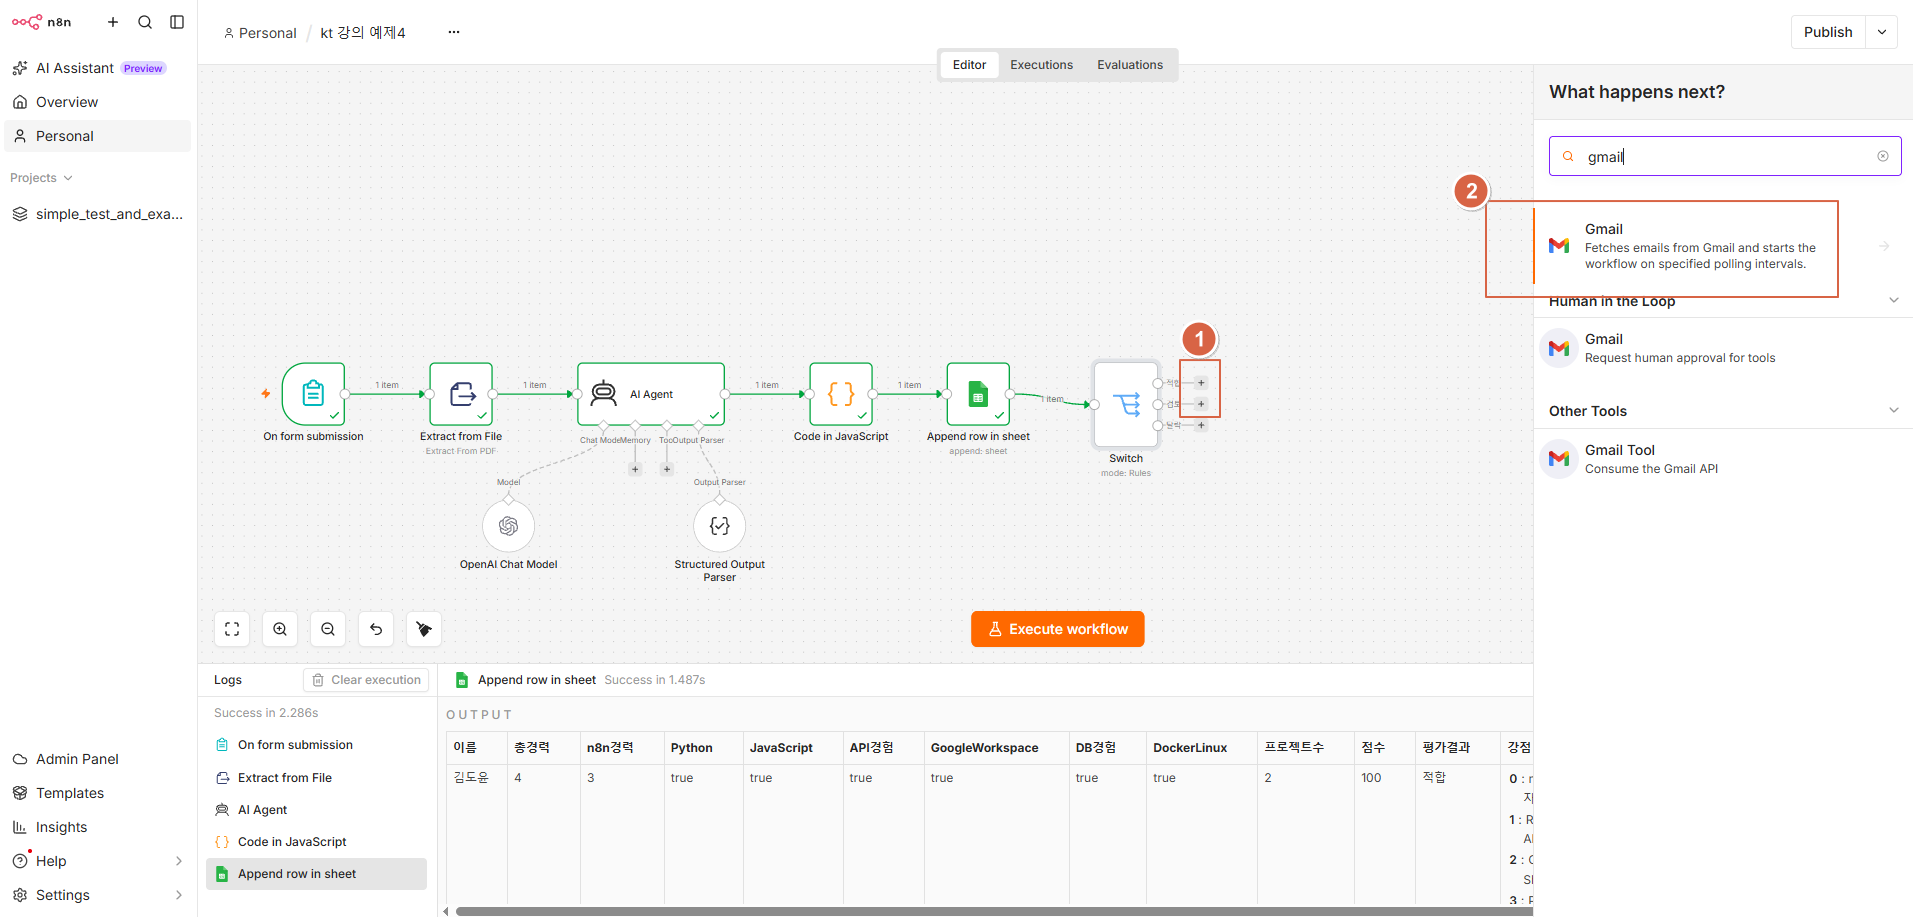Viewport: 1913px width, 917px height.
Task: Expand the Help submenu
Action: pos(179,861)
